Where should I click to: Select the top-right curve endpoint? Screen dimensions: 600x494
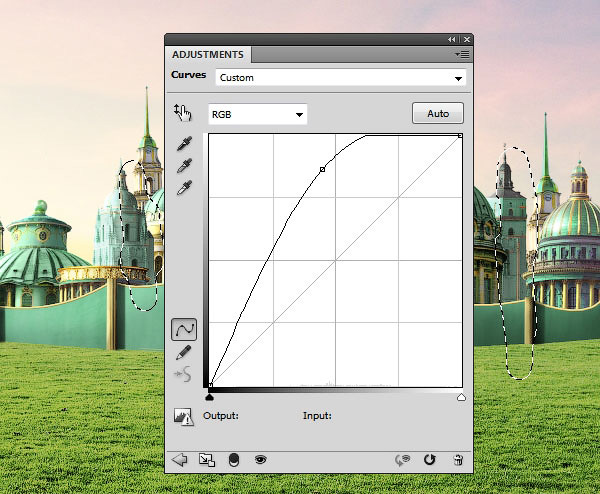460,135
